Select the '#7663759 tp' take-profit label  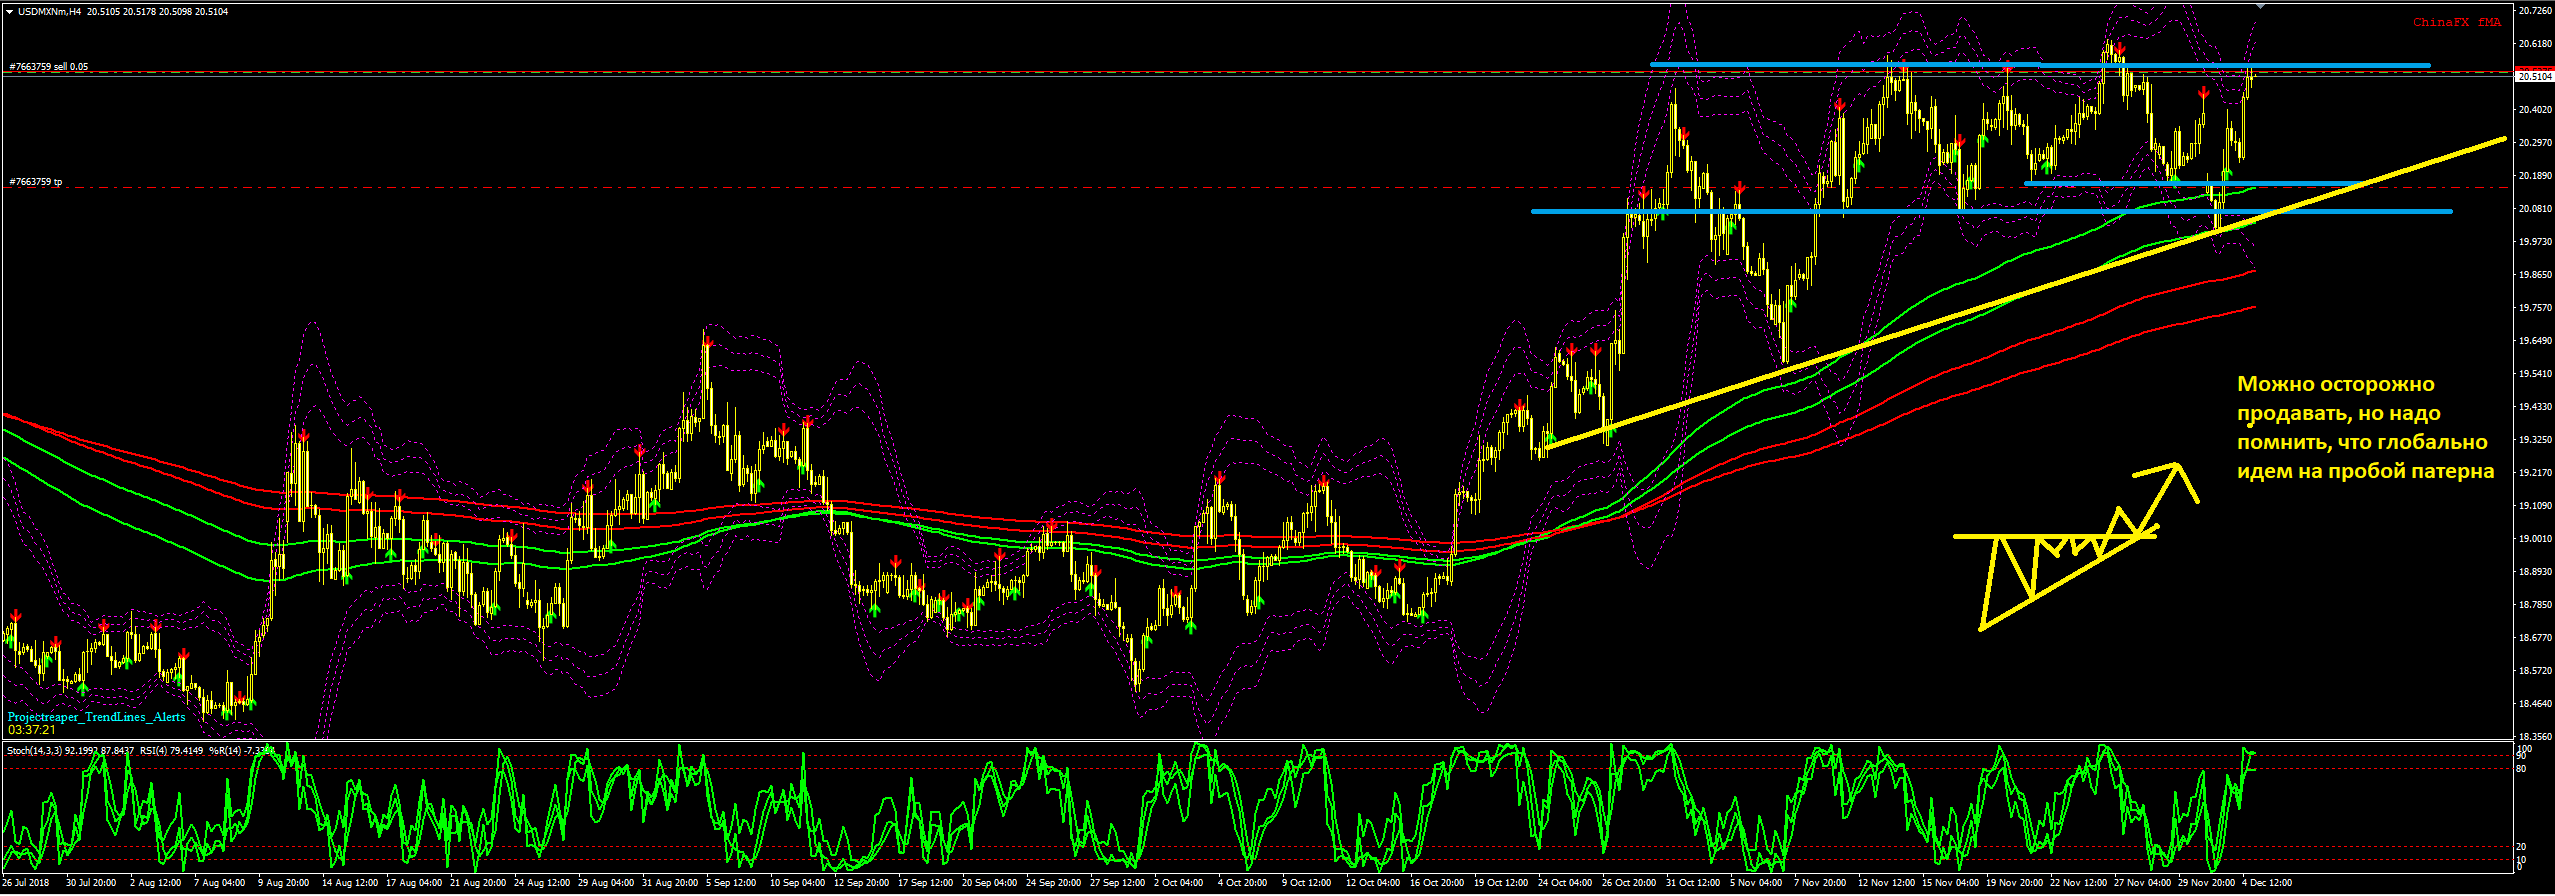point(36,182)
